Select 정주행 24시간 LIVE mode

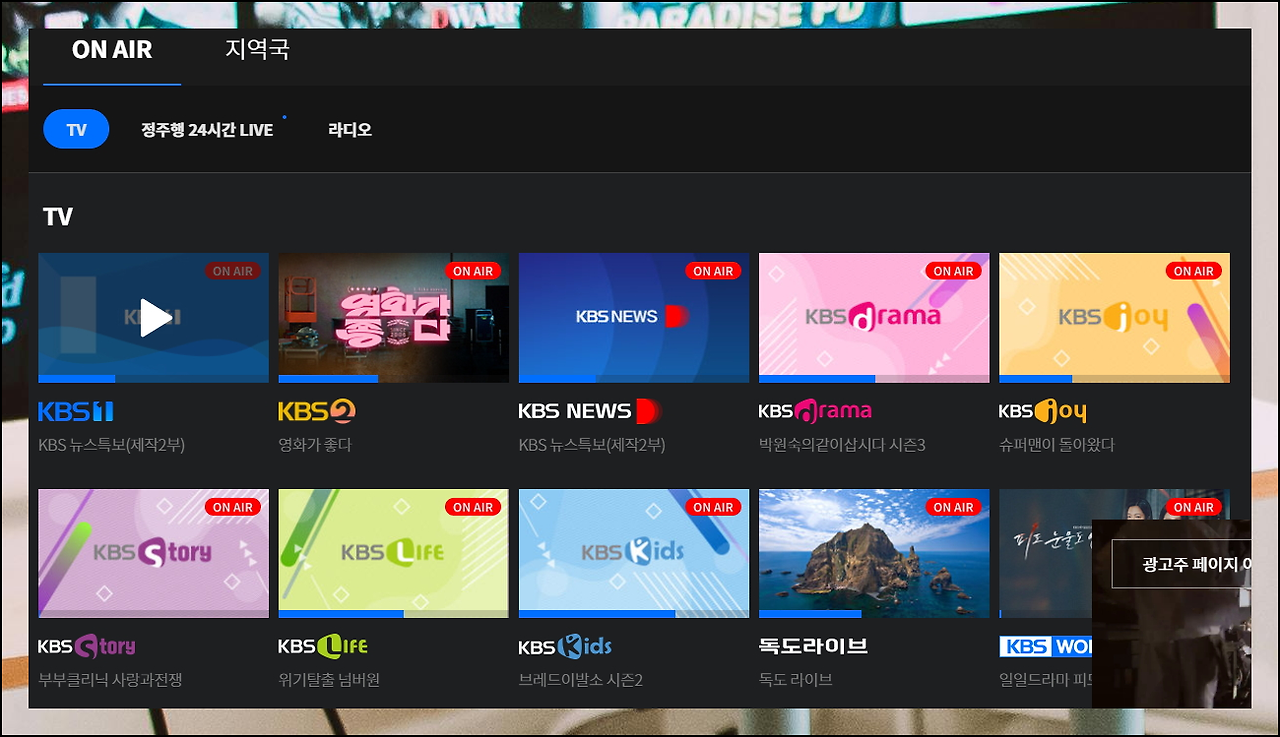click(207, 129)
